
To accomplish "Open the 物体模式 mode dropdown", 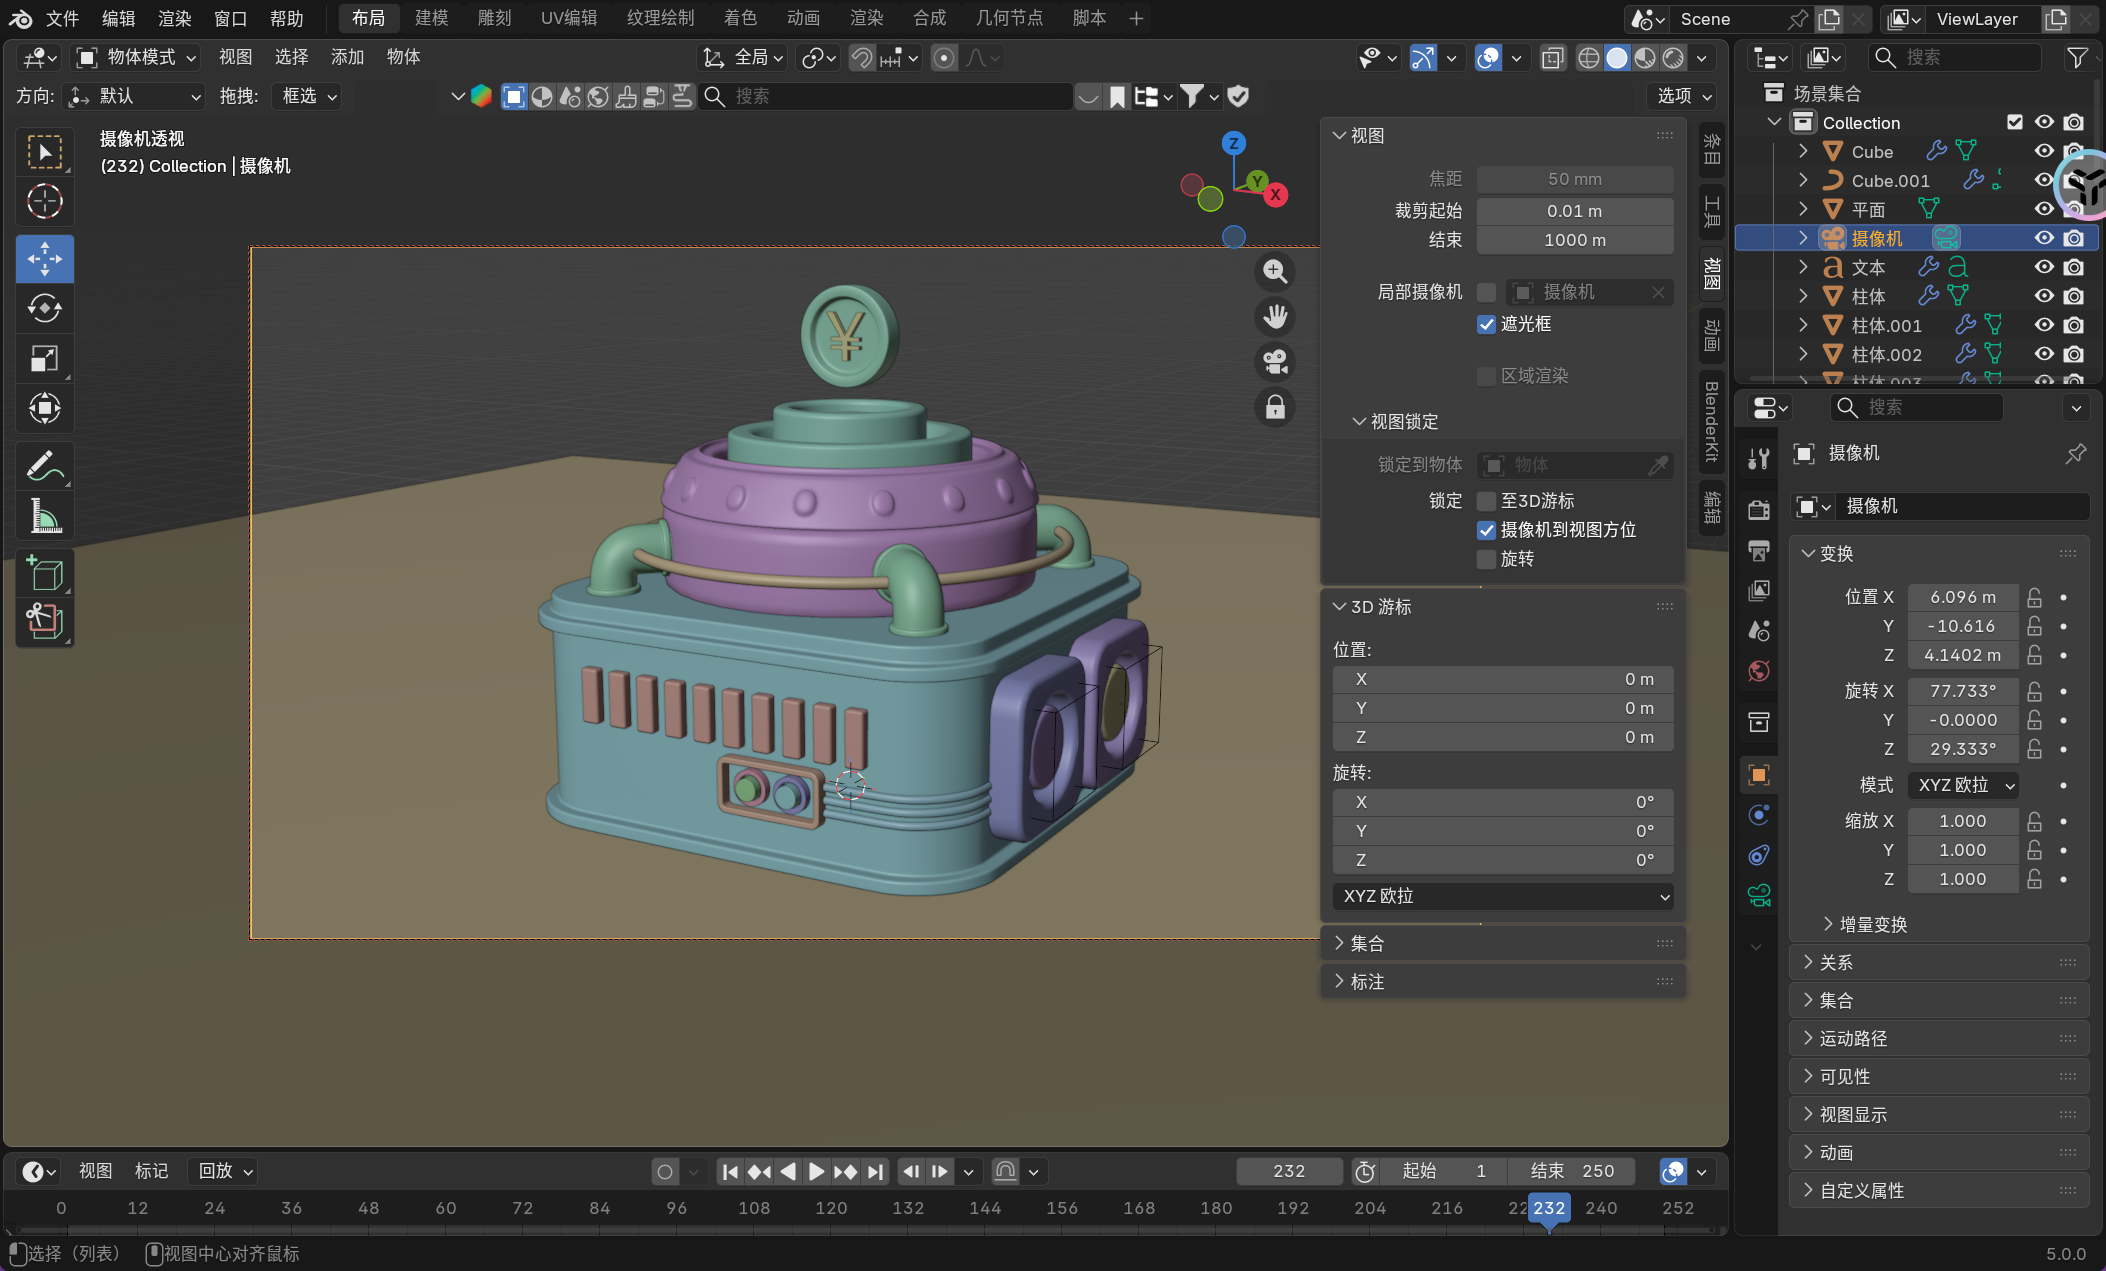I will (x=138, y=57).
